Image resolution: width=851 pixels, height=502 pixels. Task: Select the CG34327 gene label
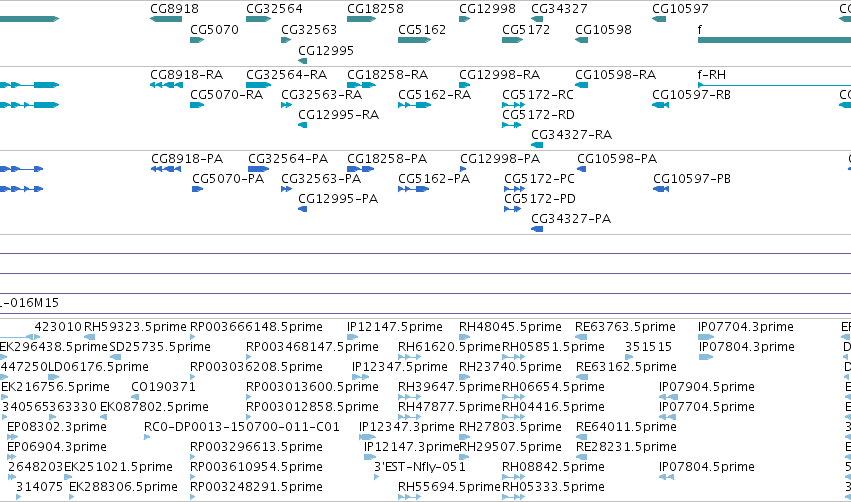click(x=559, y=9)
